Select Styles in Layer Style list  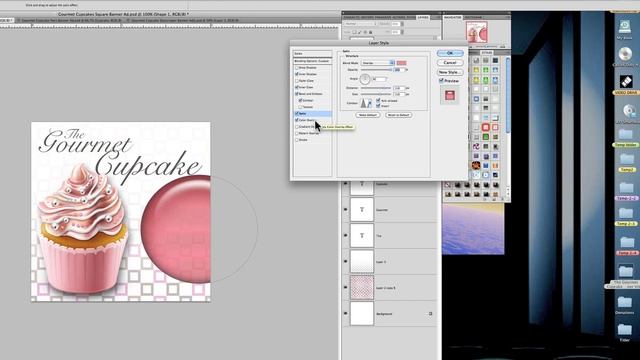point(312,53)
